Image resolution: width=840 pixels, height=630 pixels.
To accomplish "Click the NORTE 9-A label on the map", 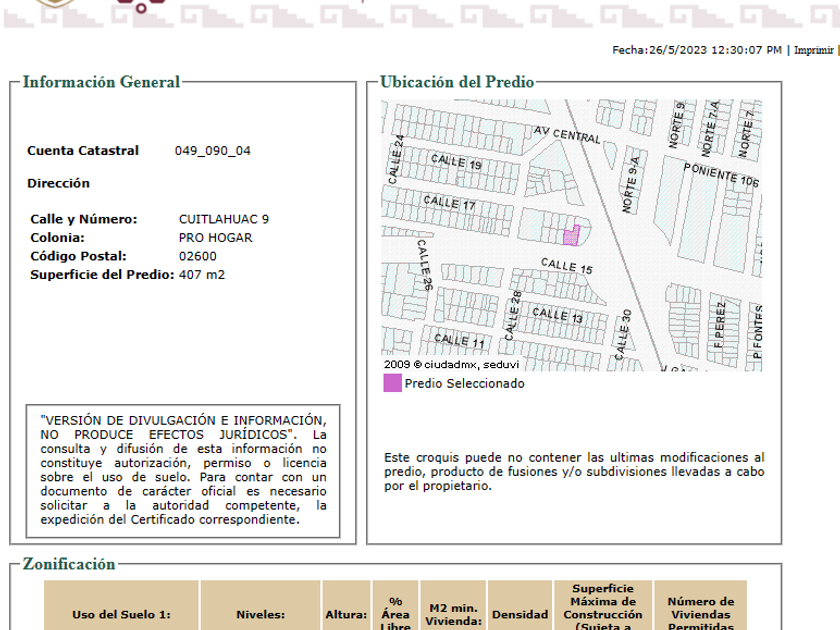I will 631,185.
